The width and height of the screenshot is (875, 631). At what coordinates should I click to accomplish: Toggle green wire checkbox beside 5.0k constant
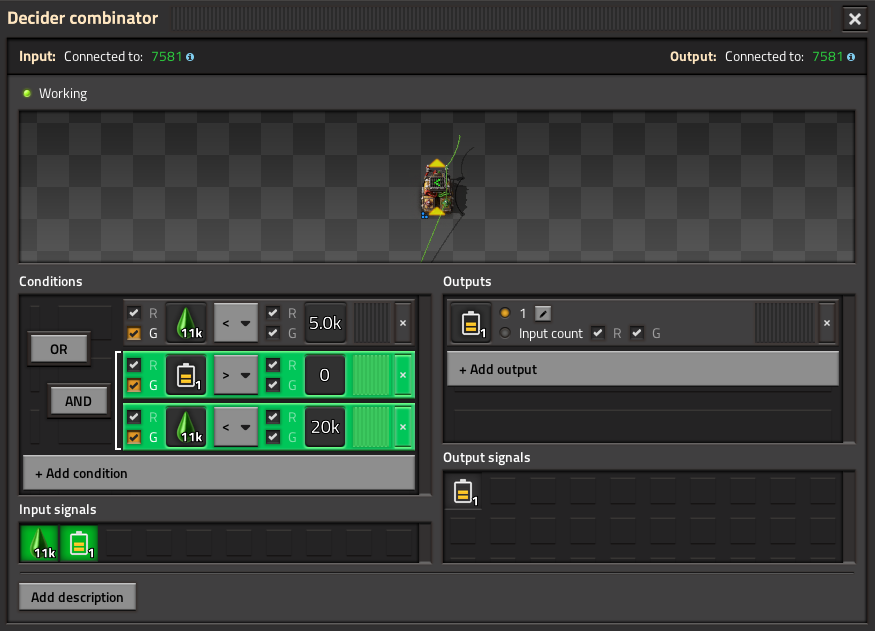click(x=273, y=334)
